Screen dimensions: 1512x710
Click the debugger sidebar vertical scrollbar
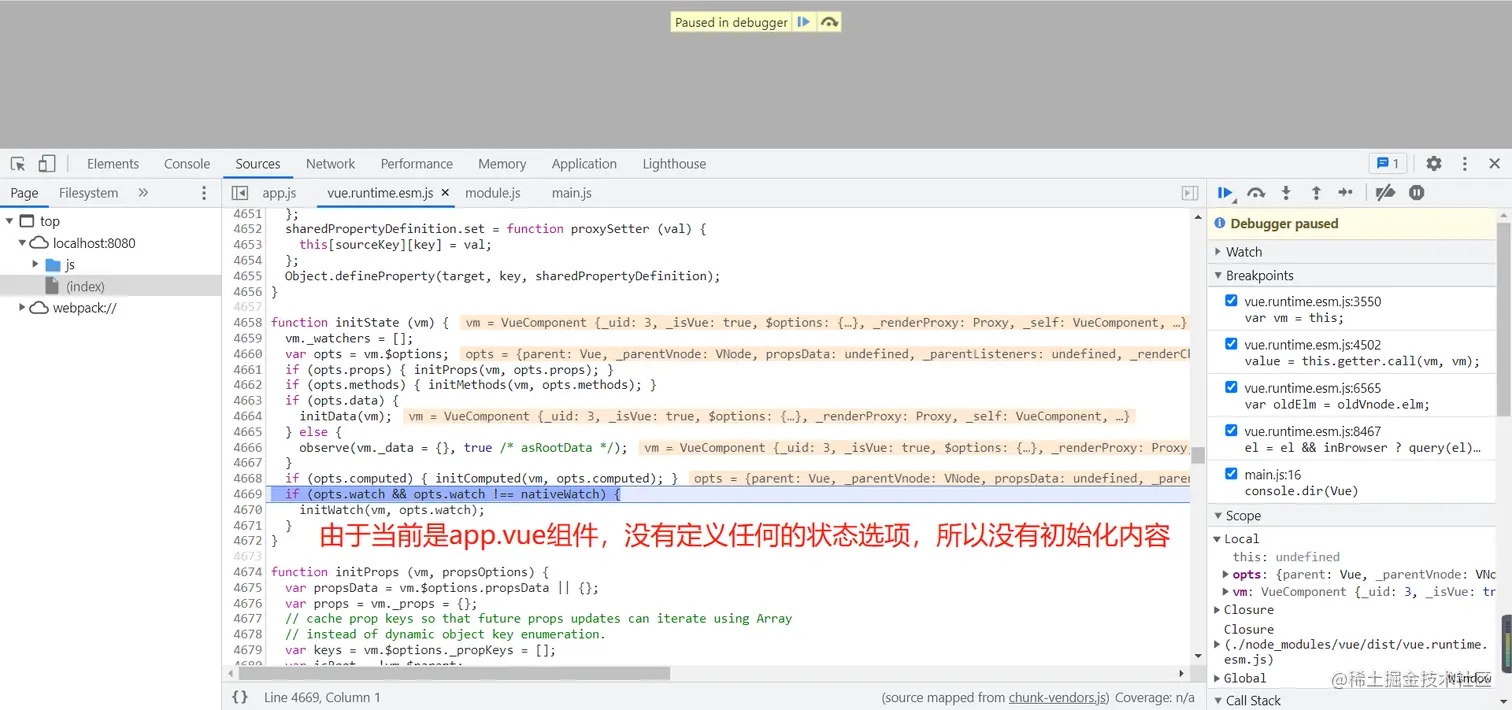(x=1503, y=318)
